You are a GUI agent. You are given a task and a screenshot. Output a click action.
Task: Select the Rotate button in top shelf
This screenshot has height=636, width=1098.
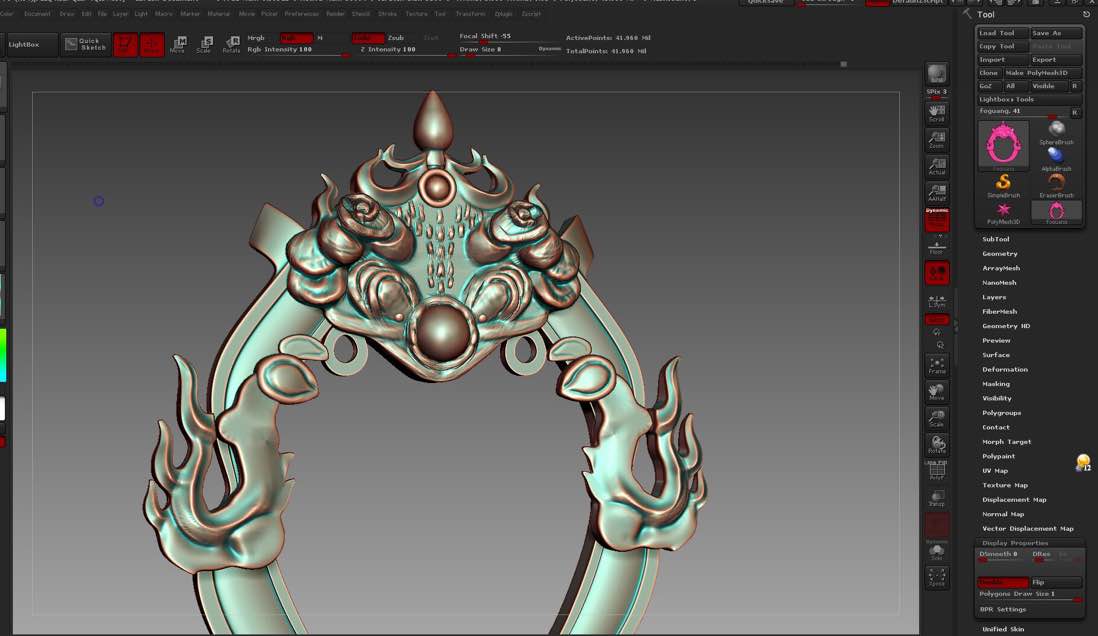click(231, 44)
